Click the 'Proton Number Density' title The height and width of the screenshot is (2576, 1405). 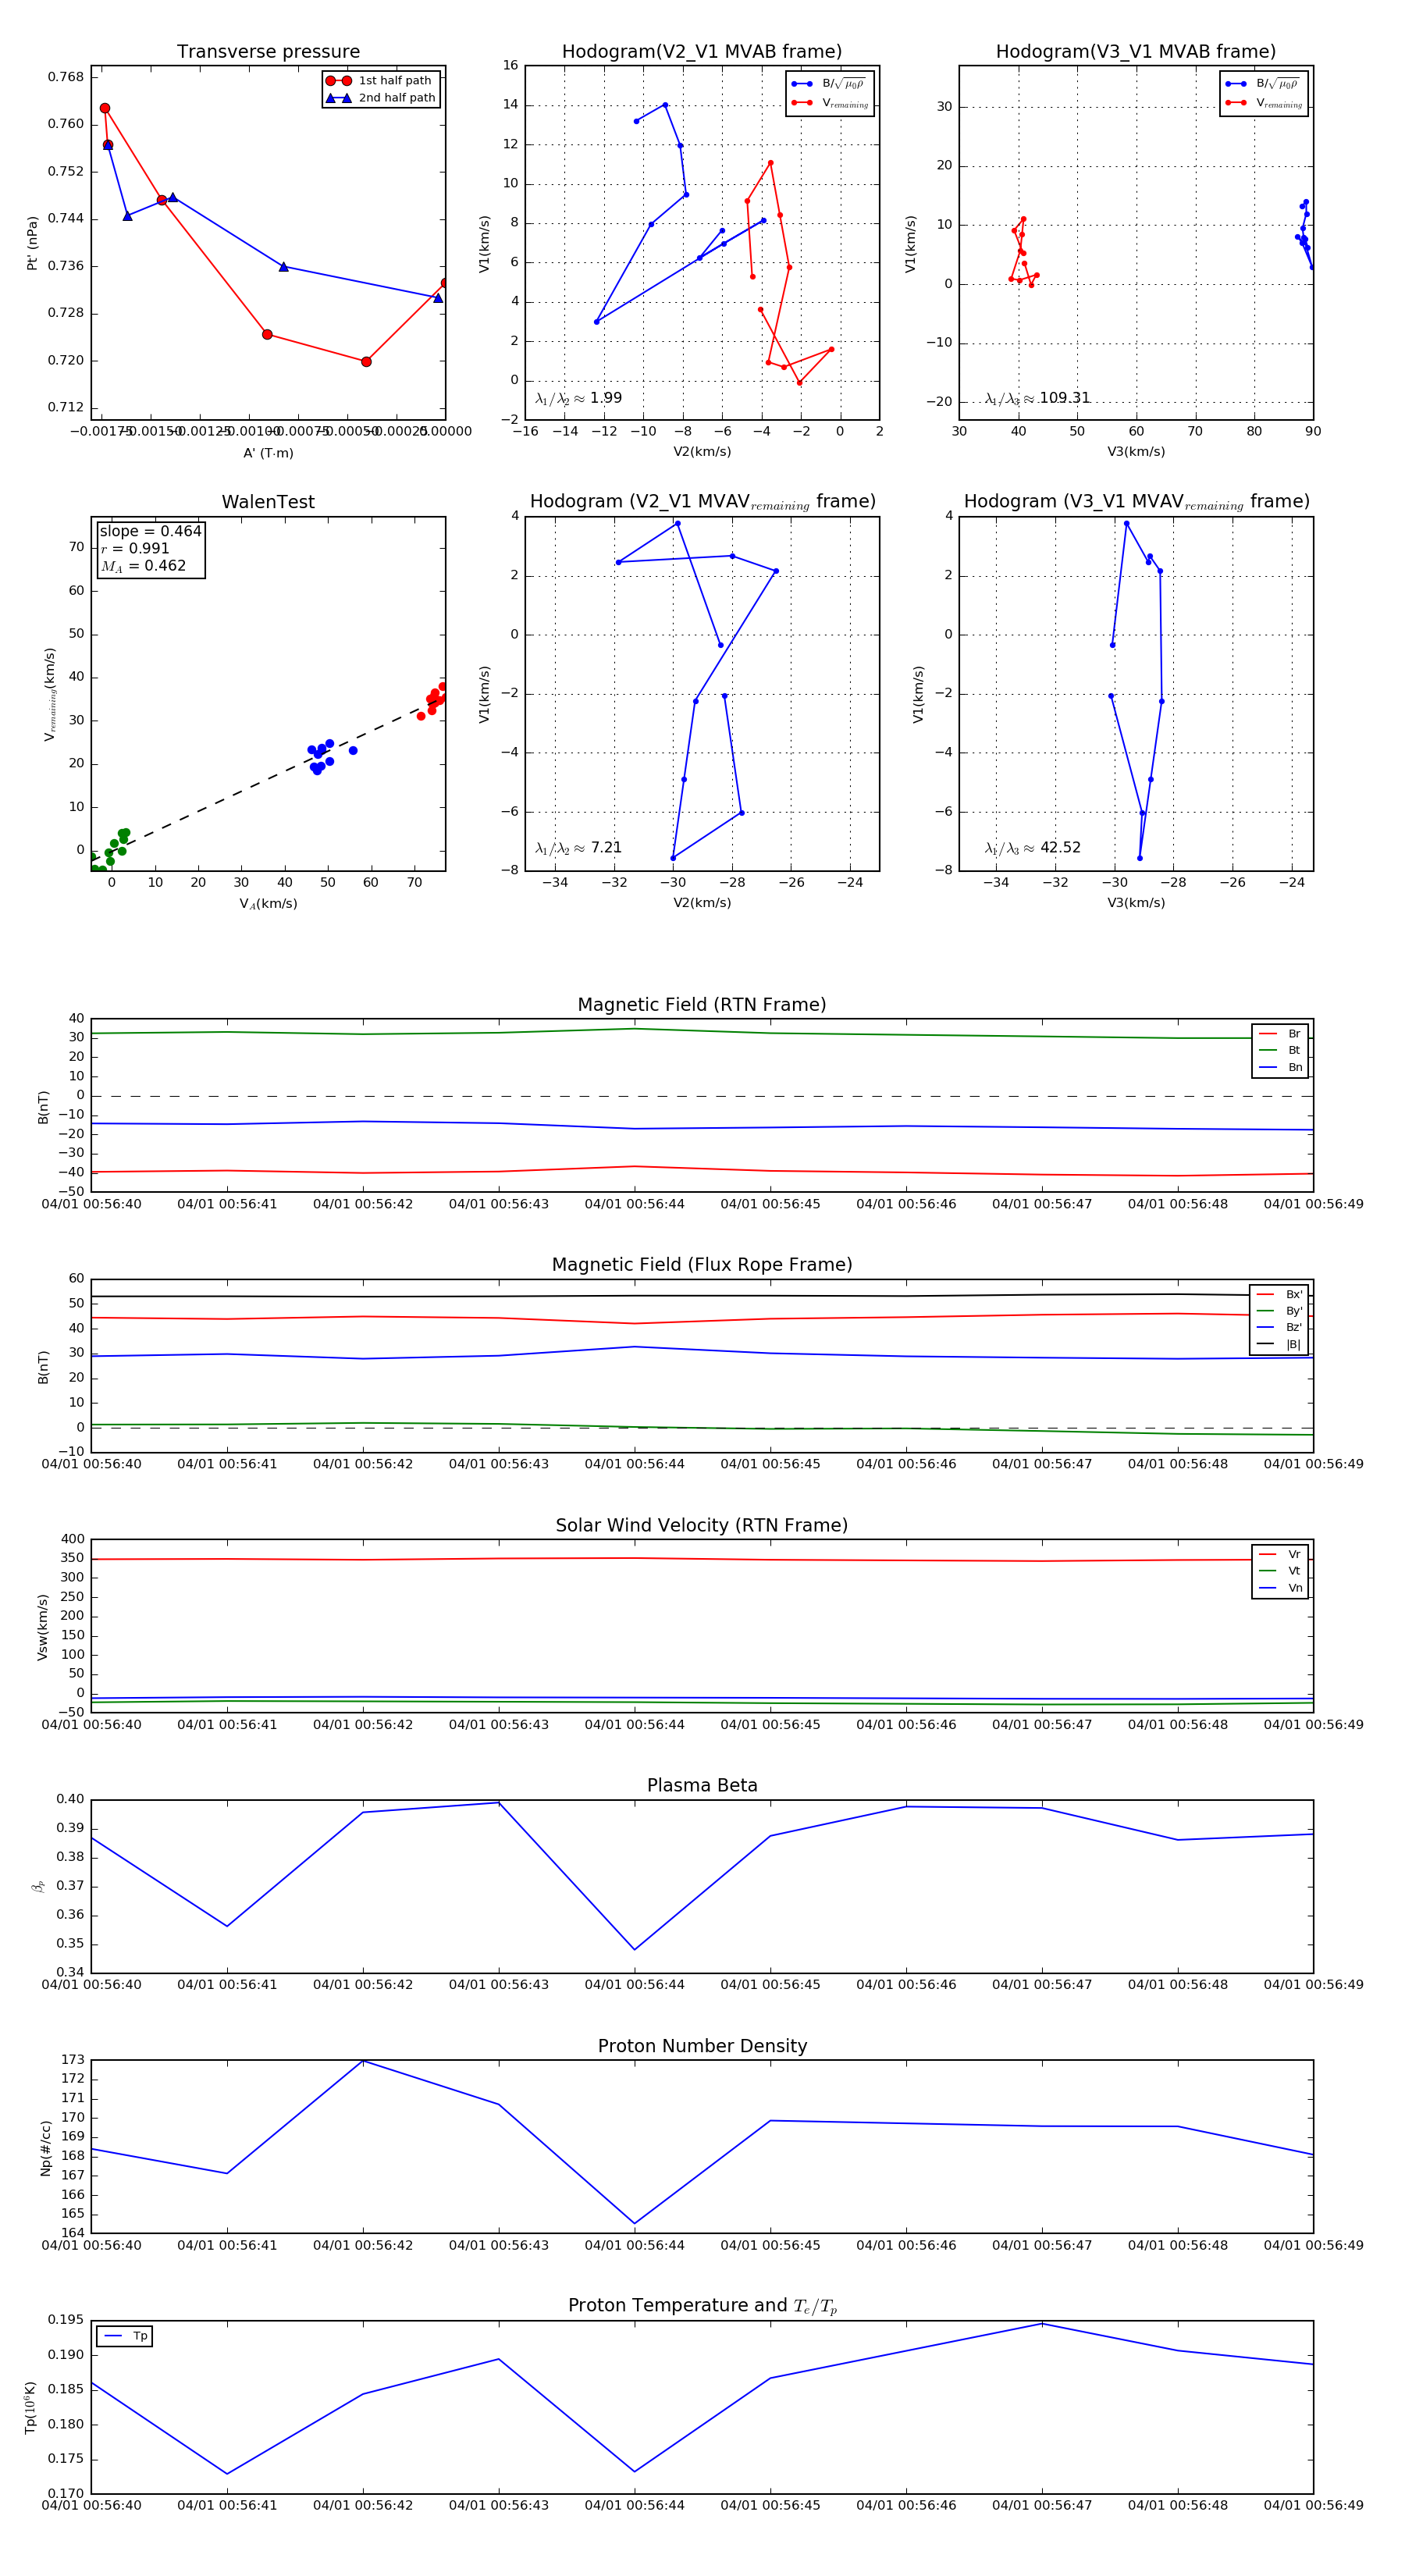[x=702, y=2046]
